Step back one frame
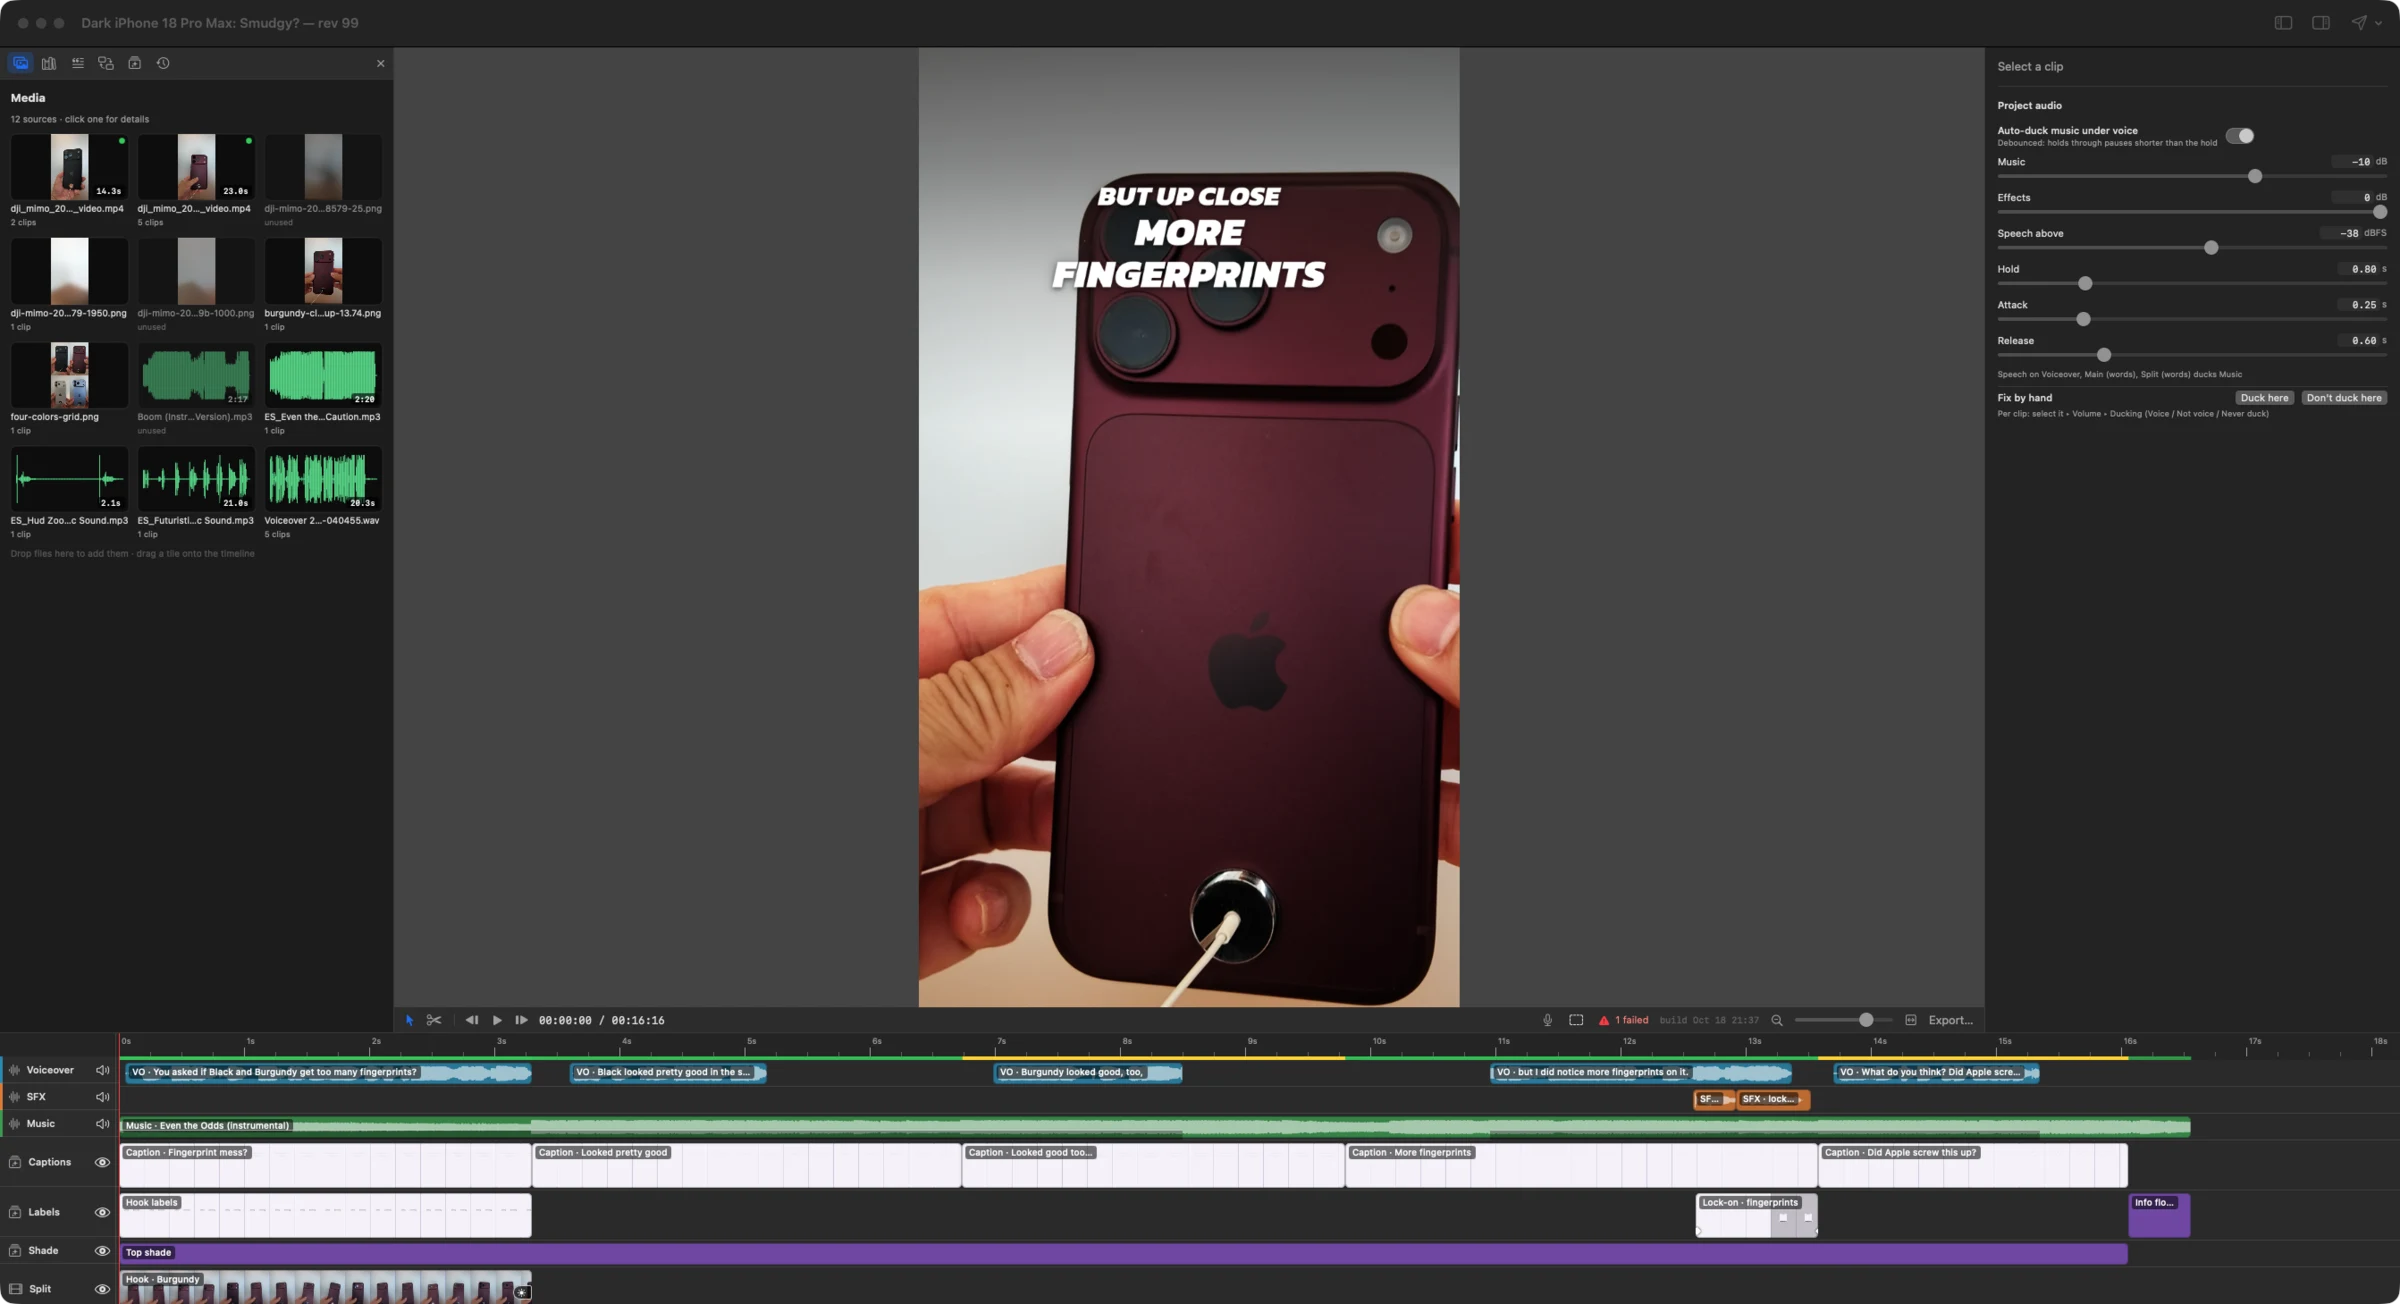The height and width of the screenshot is (1304, 2400). pyautogui.click(x=471, y=1020)
